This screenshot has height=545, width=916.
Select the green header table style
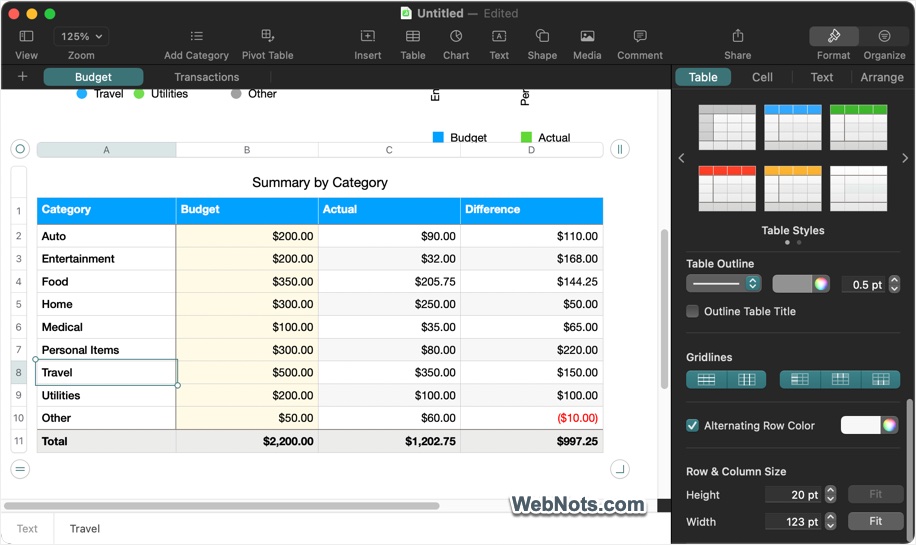click(859, 127)
